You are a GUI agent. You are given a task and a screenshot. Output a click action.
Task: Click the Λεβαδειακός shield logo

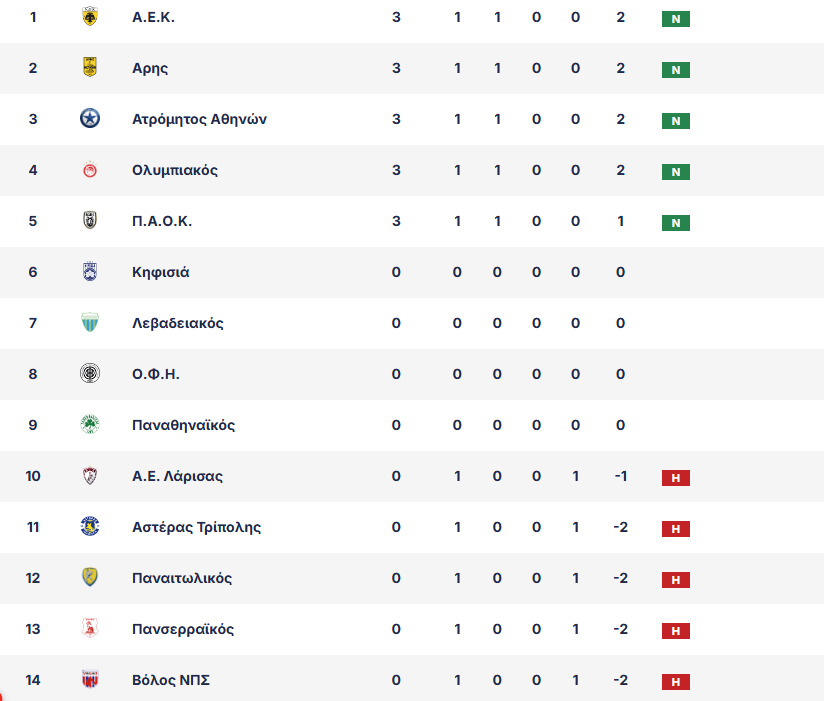click(90, 323)
